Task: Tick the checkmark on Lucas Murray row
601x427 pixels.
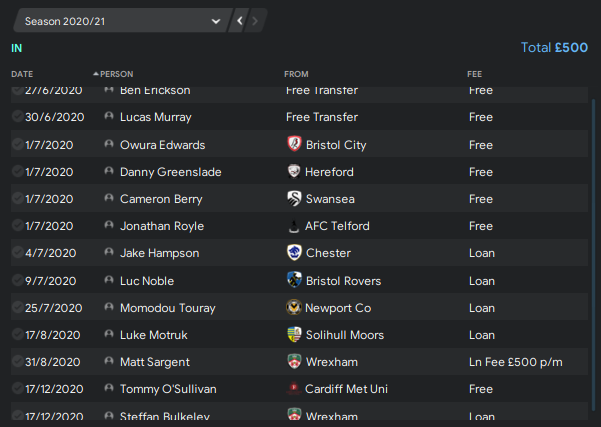Action: 17,116
